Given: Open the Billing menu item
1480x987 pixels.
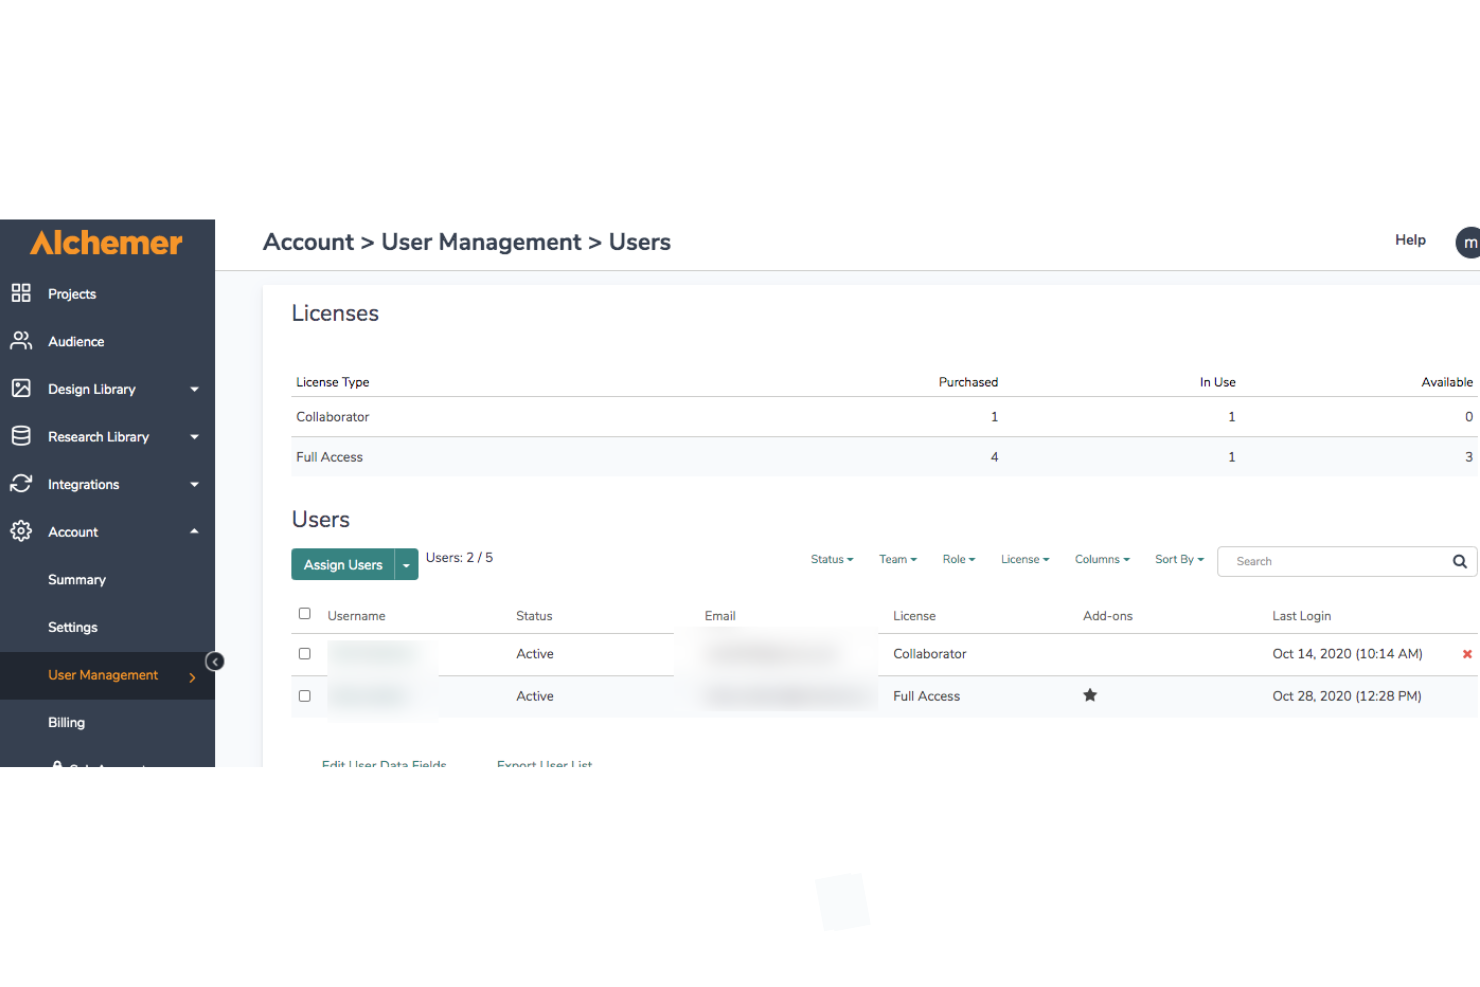Looking at the screenshot, I should click(x=66, y=722).
